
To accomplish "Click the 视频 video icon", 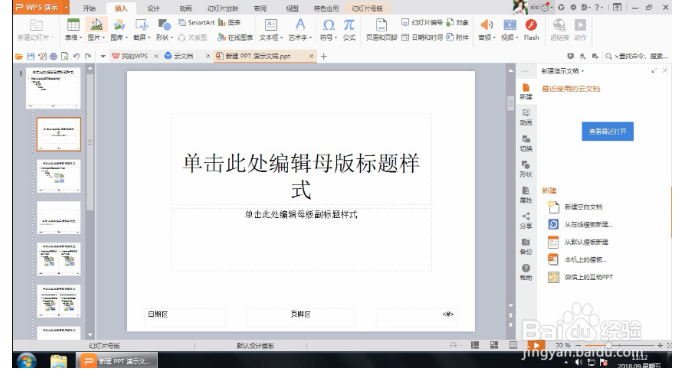I will pyautogui.click(x=510, y=25).
